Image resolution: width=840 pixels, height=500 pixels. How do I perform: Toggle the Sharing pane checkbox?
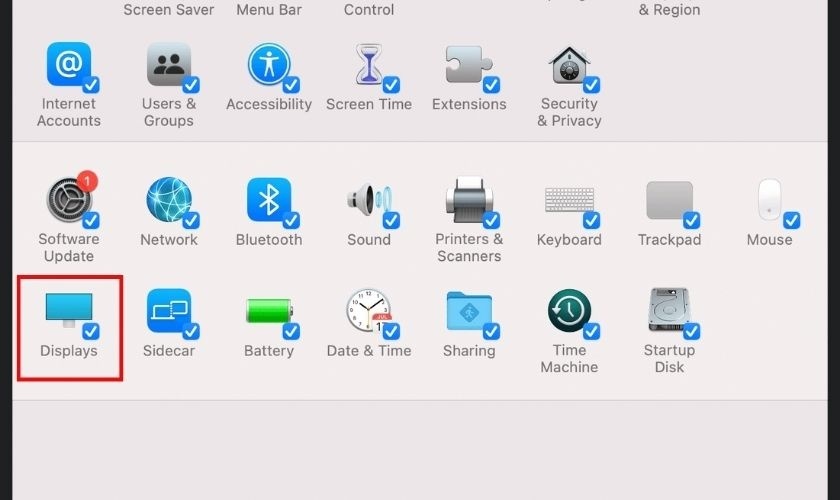click(491, 331)
